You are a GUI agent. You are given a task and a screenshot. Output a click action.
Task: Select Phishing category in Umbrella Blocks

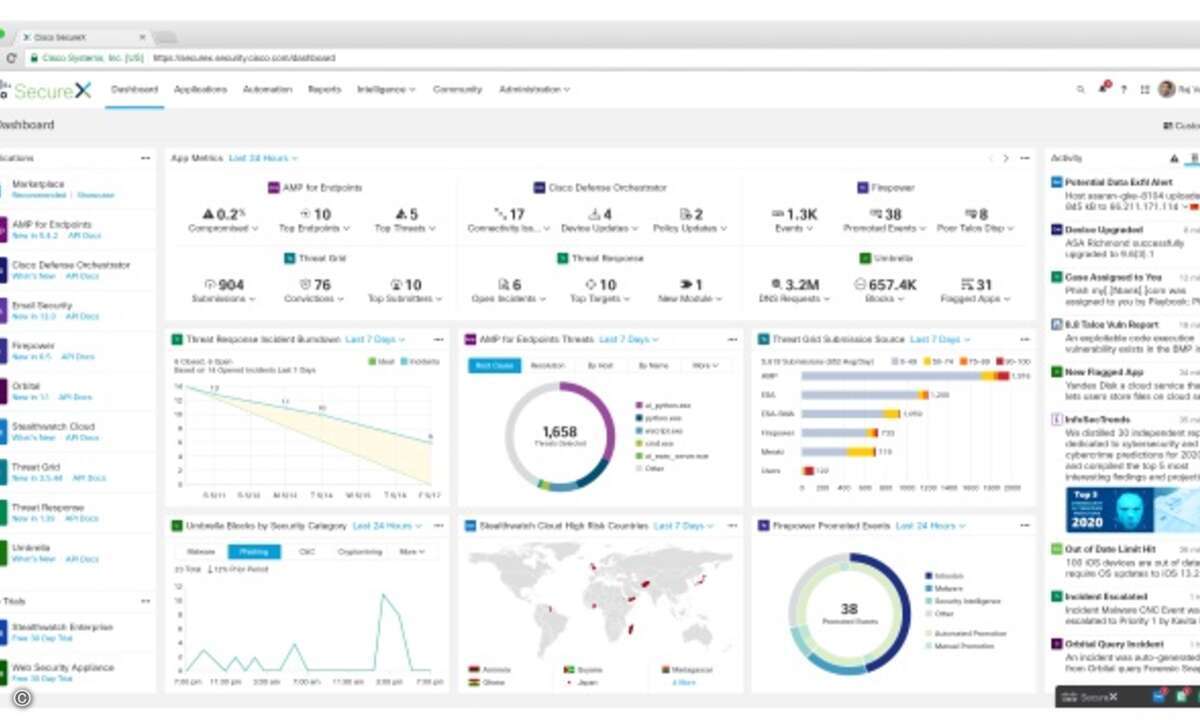tap(254, 552)
